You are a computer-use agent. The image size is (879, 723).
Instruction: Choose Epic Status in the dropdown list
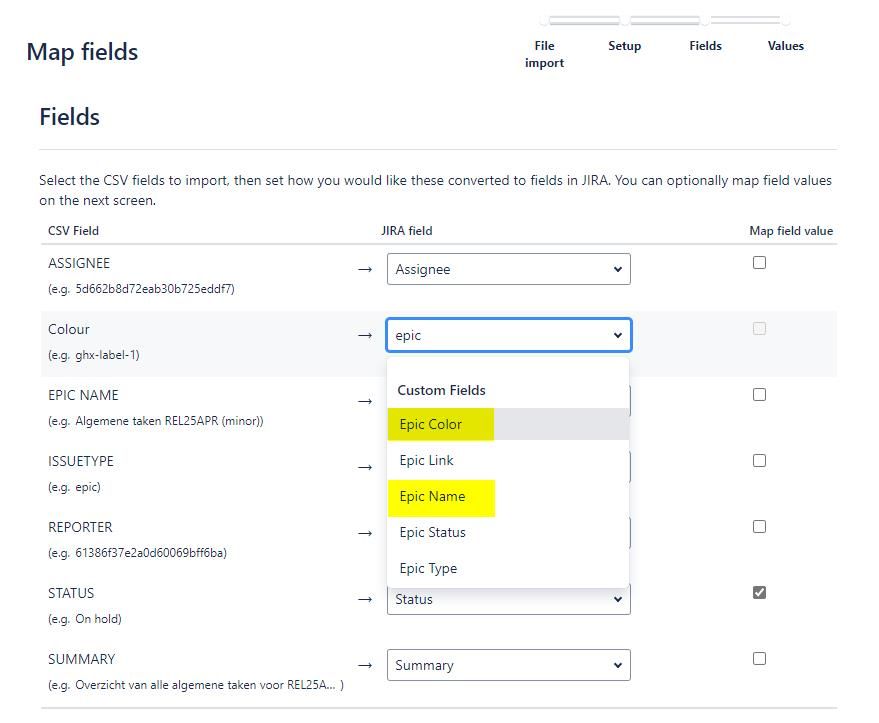coord(508,532)
